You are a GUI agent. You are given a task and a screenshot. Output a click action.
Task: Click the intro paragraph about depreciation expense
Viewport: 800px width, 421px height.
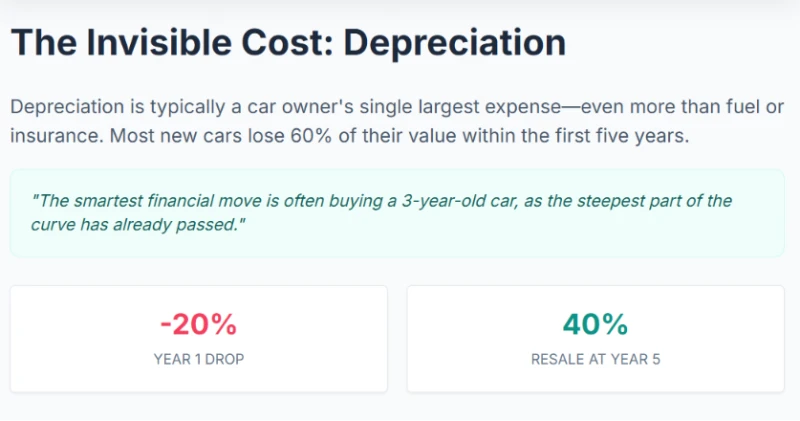pyautogui.click(x=397, y=121)
